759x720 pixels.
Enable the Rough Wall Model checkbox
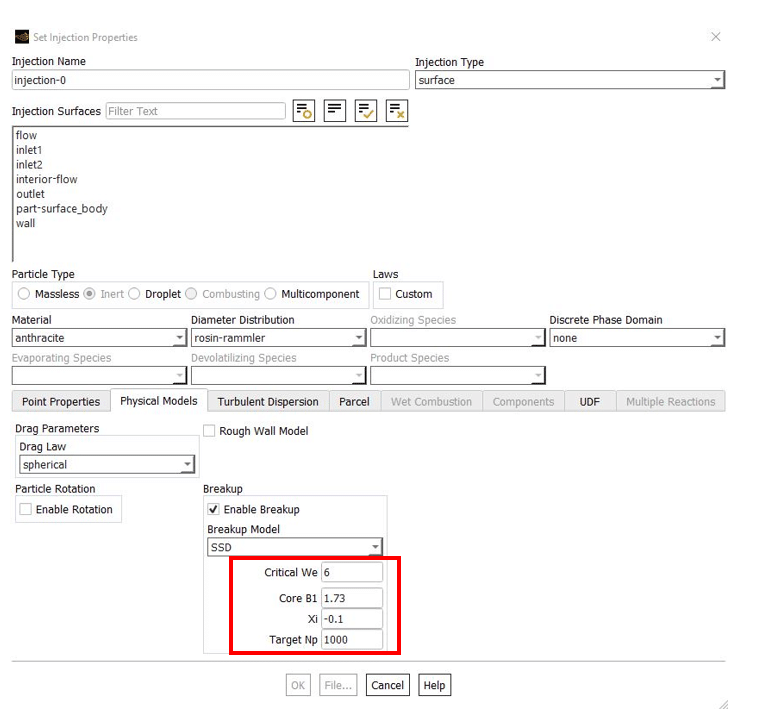210,431
